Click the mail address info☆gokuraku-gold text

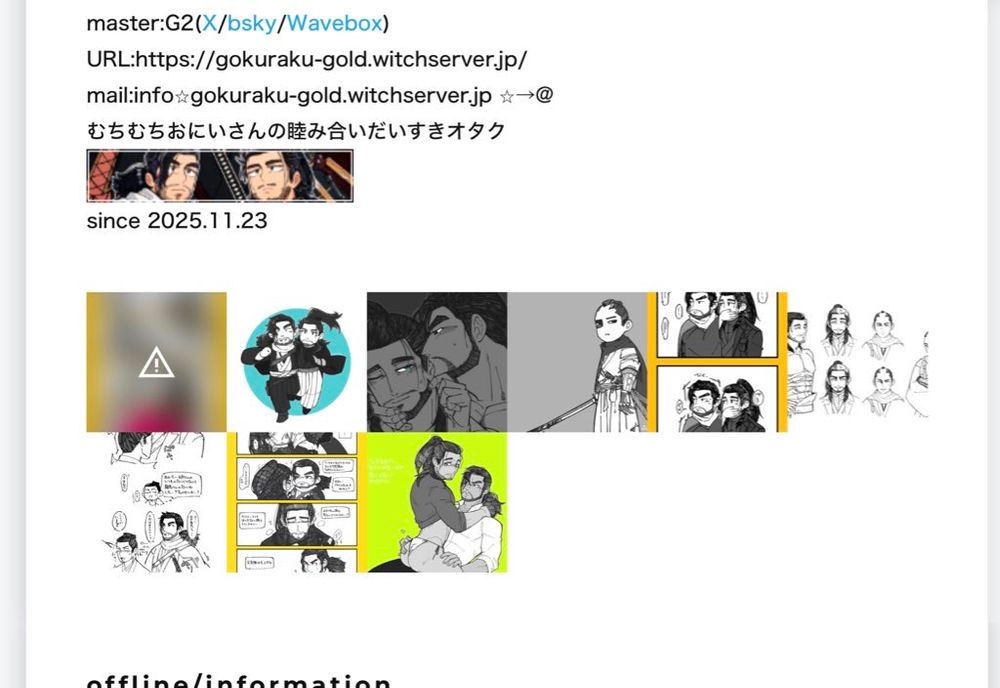[x=312, y=96]
